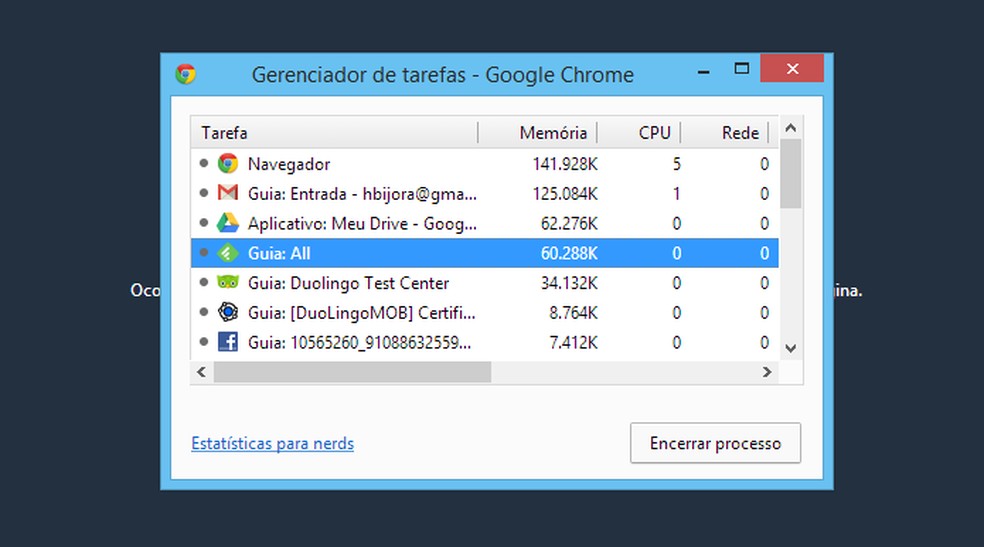
Task: Click the horizontal scrollbar left arrow
Action: 201,372
